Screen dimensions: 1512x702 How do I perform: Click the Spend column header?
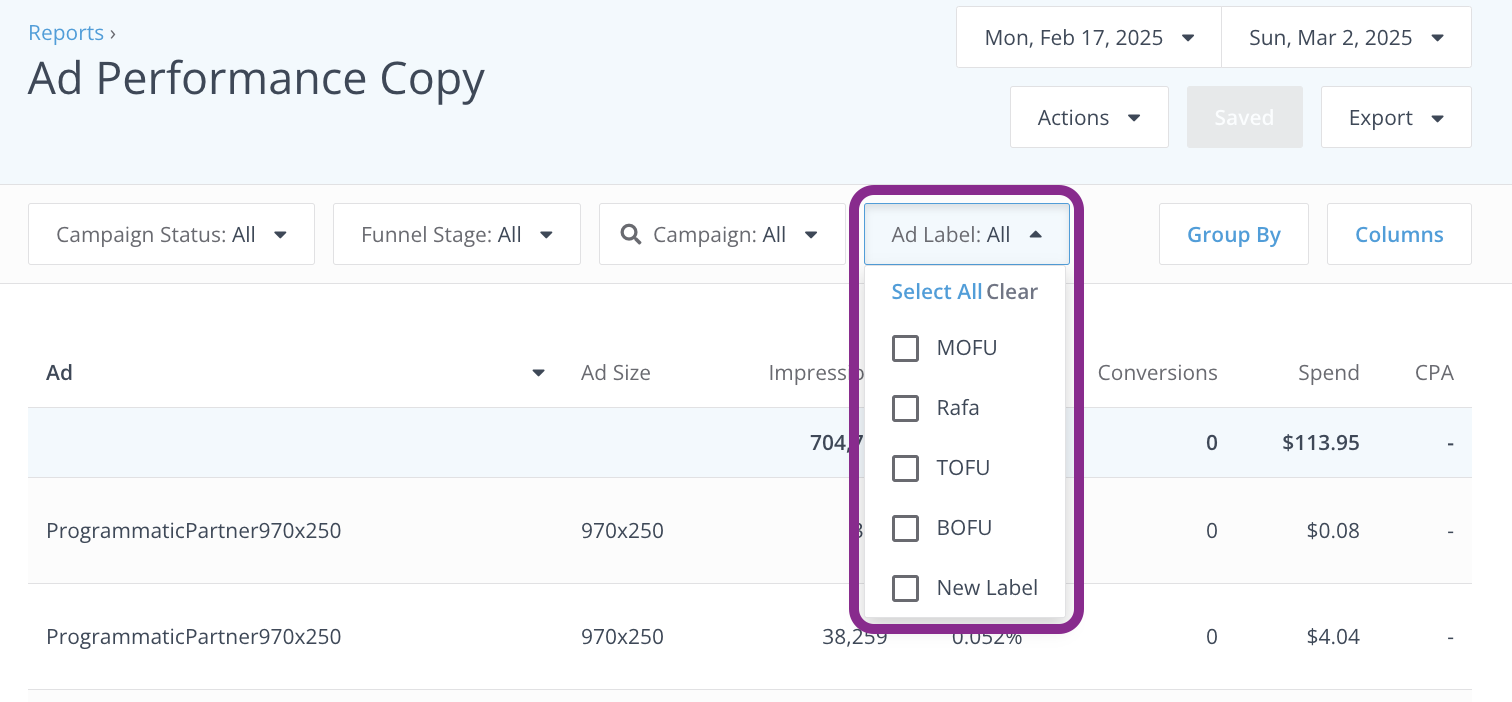click(x=1328, y=373)
